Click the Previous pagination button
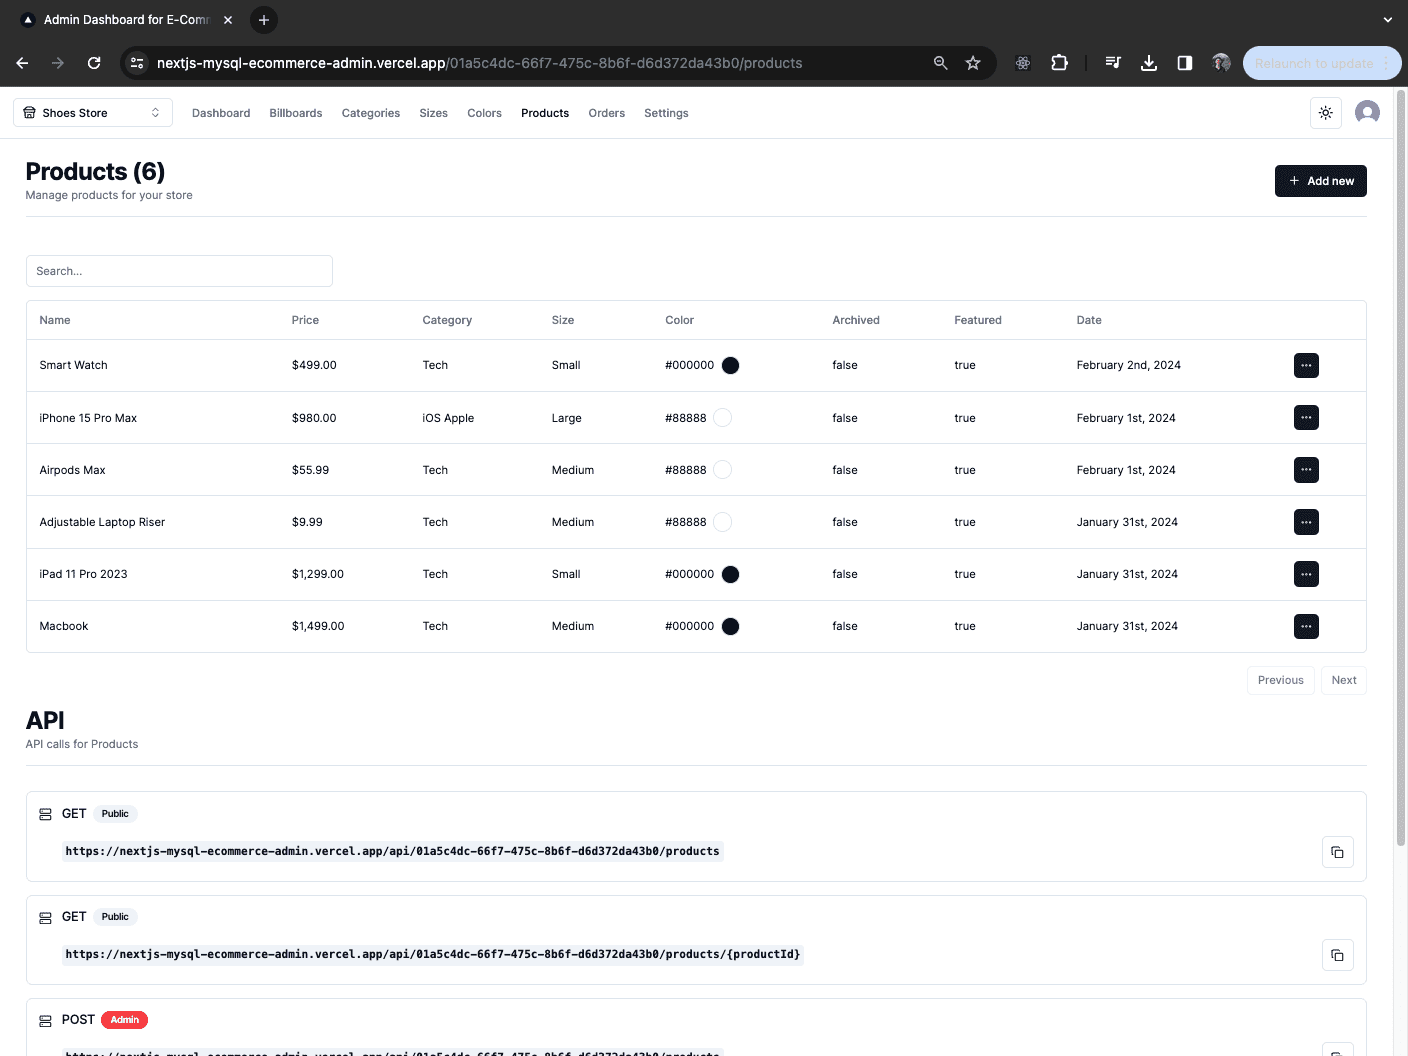This screenshot has width=1408, height=1056. [x=1281, y=680]
